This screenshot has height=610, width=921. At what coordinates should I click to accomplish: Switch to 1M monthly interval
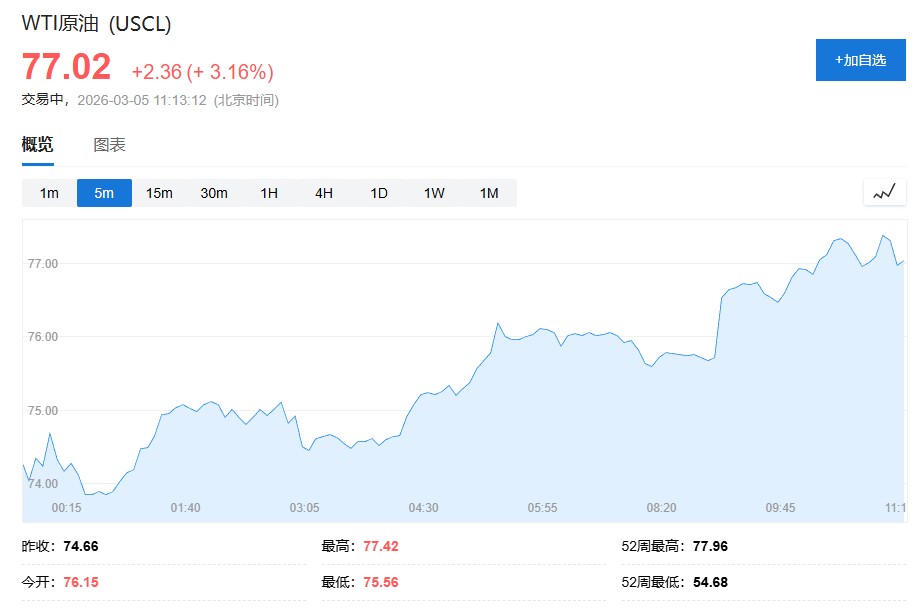(489, 193)
